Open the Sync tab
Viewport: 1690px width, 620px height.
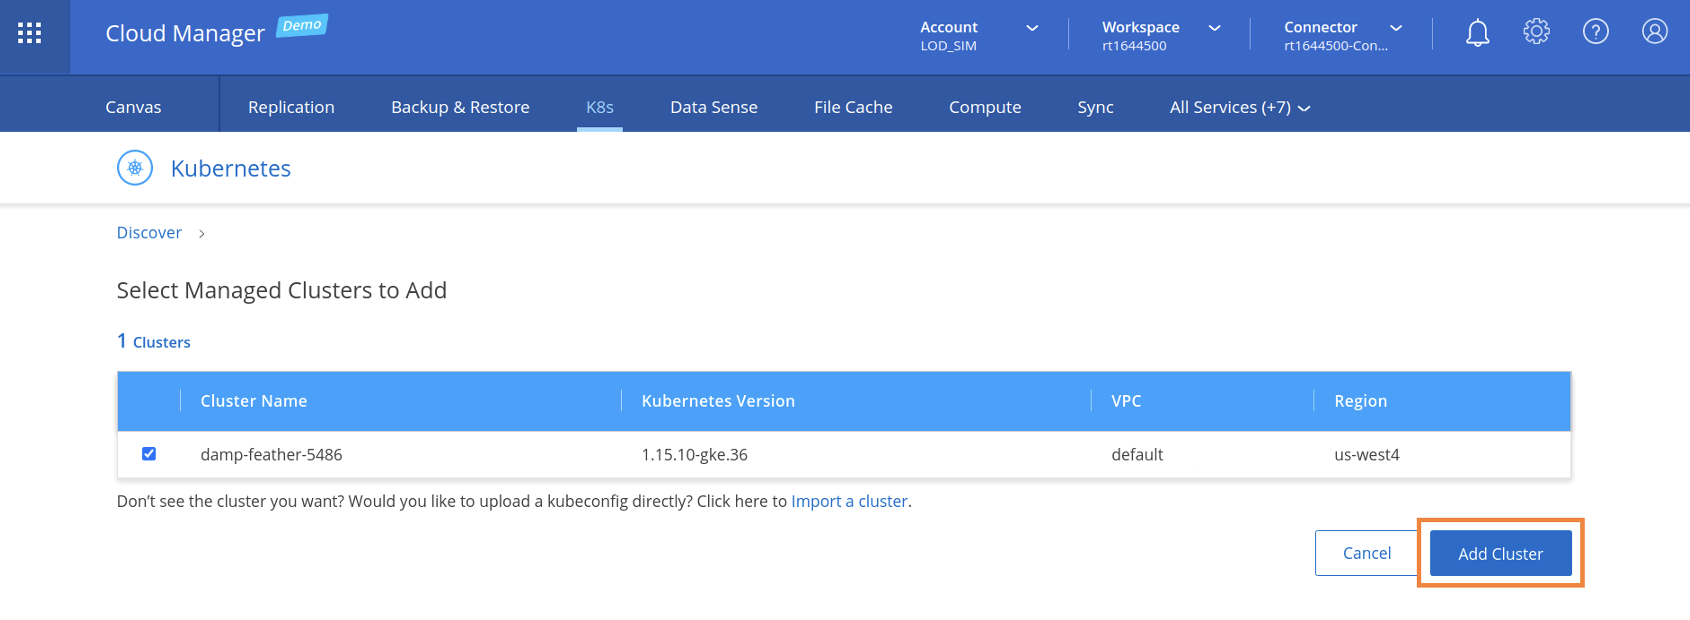point(1095,107)
